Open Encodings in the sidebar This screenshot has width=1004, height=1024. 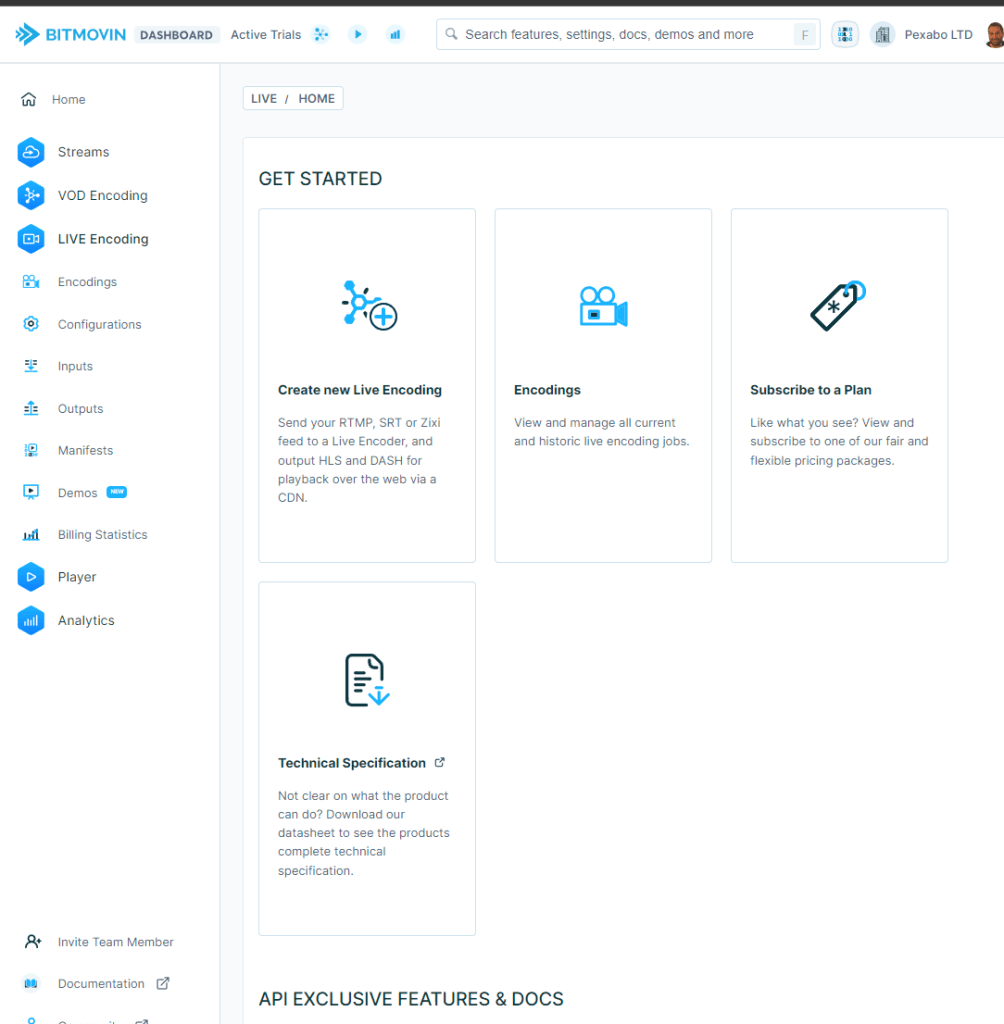[x=88, y=282]
